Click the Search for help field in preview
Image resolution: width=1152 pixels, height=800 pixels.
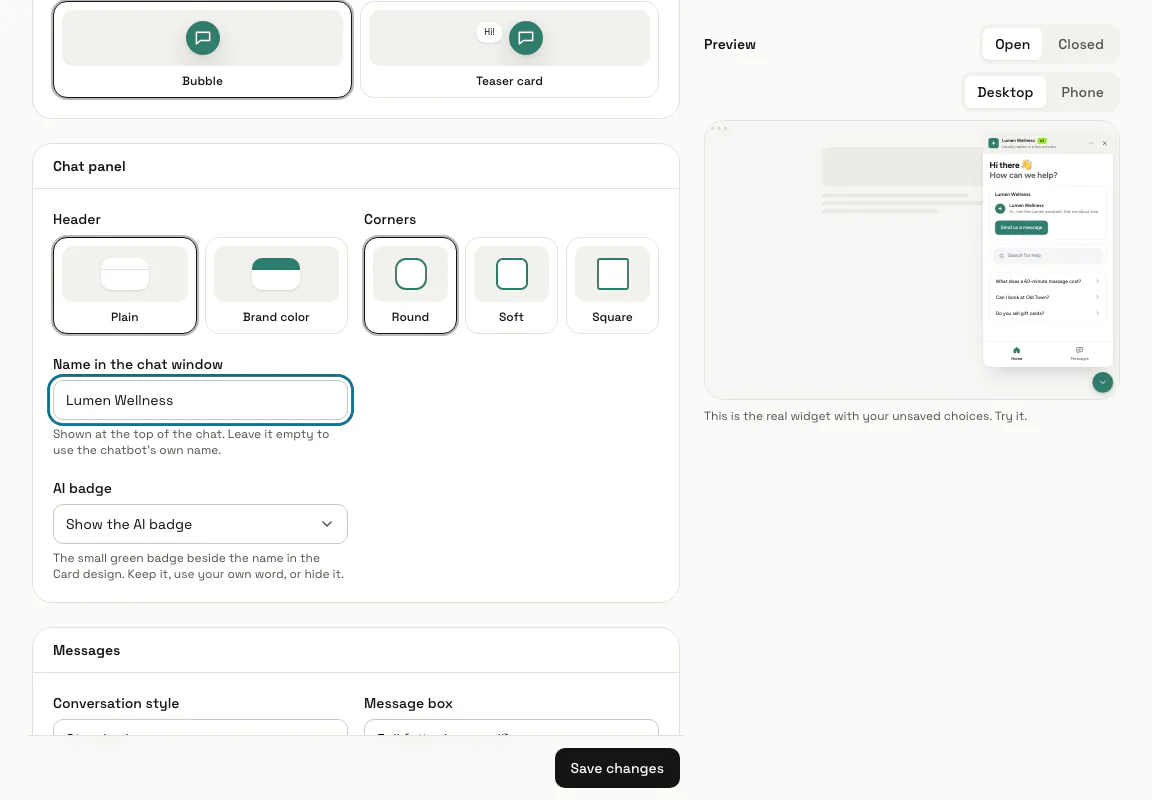1048,256
